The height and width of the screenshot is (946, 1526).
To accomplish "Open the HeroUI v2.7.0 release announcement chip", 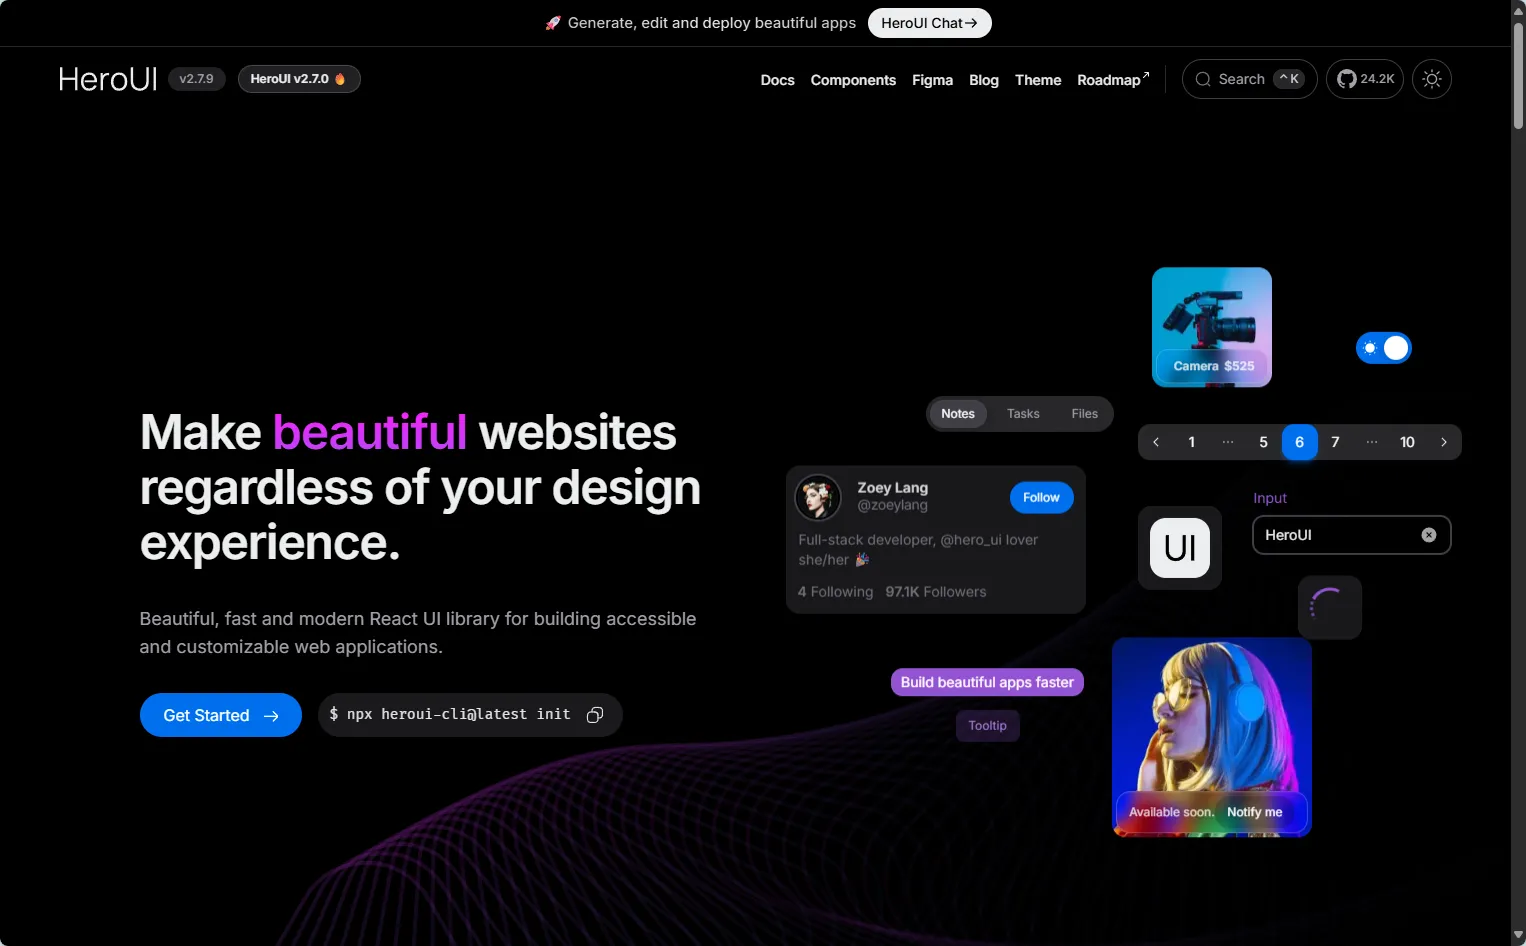I will (299, 79).
